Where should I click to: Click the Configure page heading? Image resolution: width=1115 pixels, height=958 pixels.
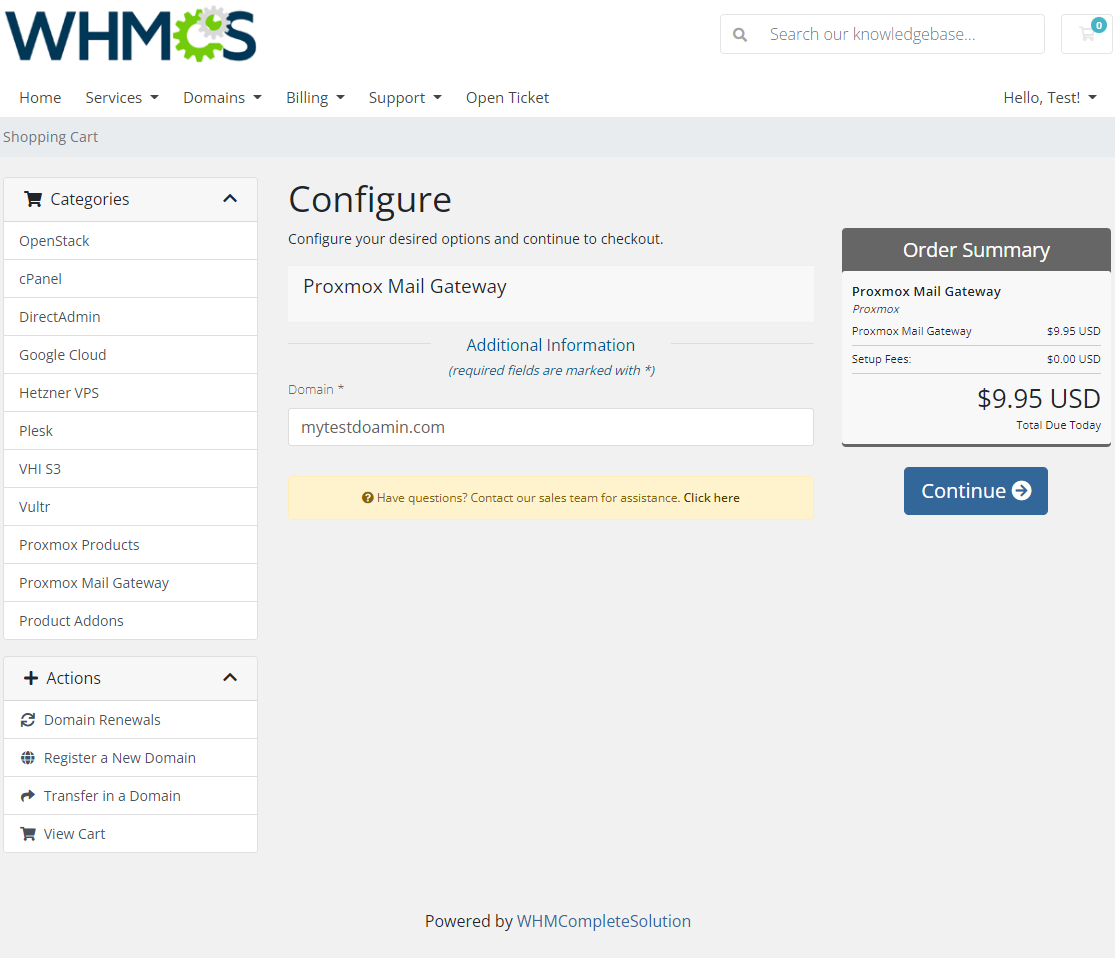tap(370, 200)
